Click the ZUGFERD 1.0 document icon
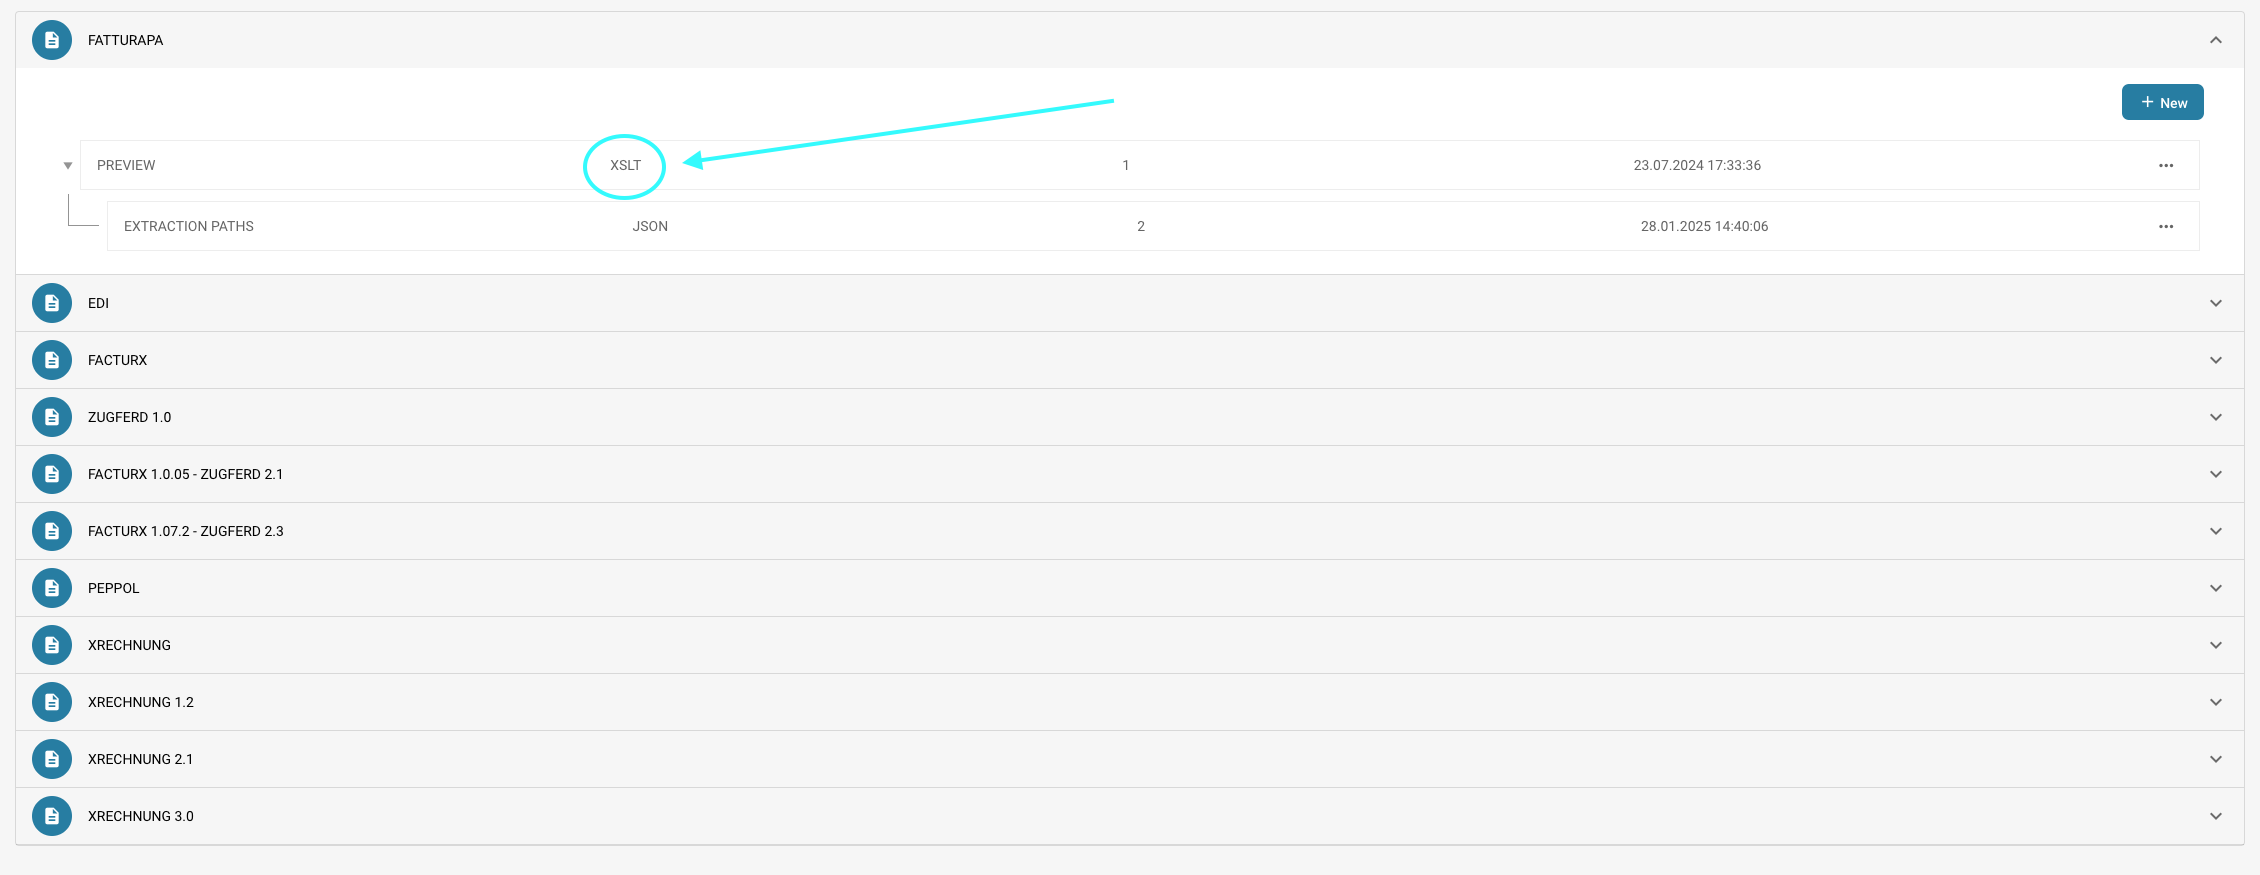The image size is (2260, 875). [52, 417]
